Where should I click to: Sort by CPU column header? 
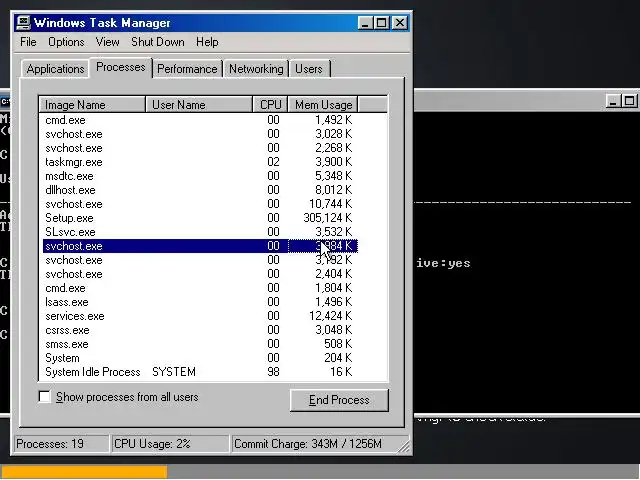pyautogui.click(x=270, y=105)
